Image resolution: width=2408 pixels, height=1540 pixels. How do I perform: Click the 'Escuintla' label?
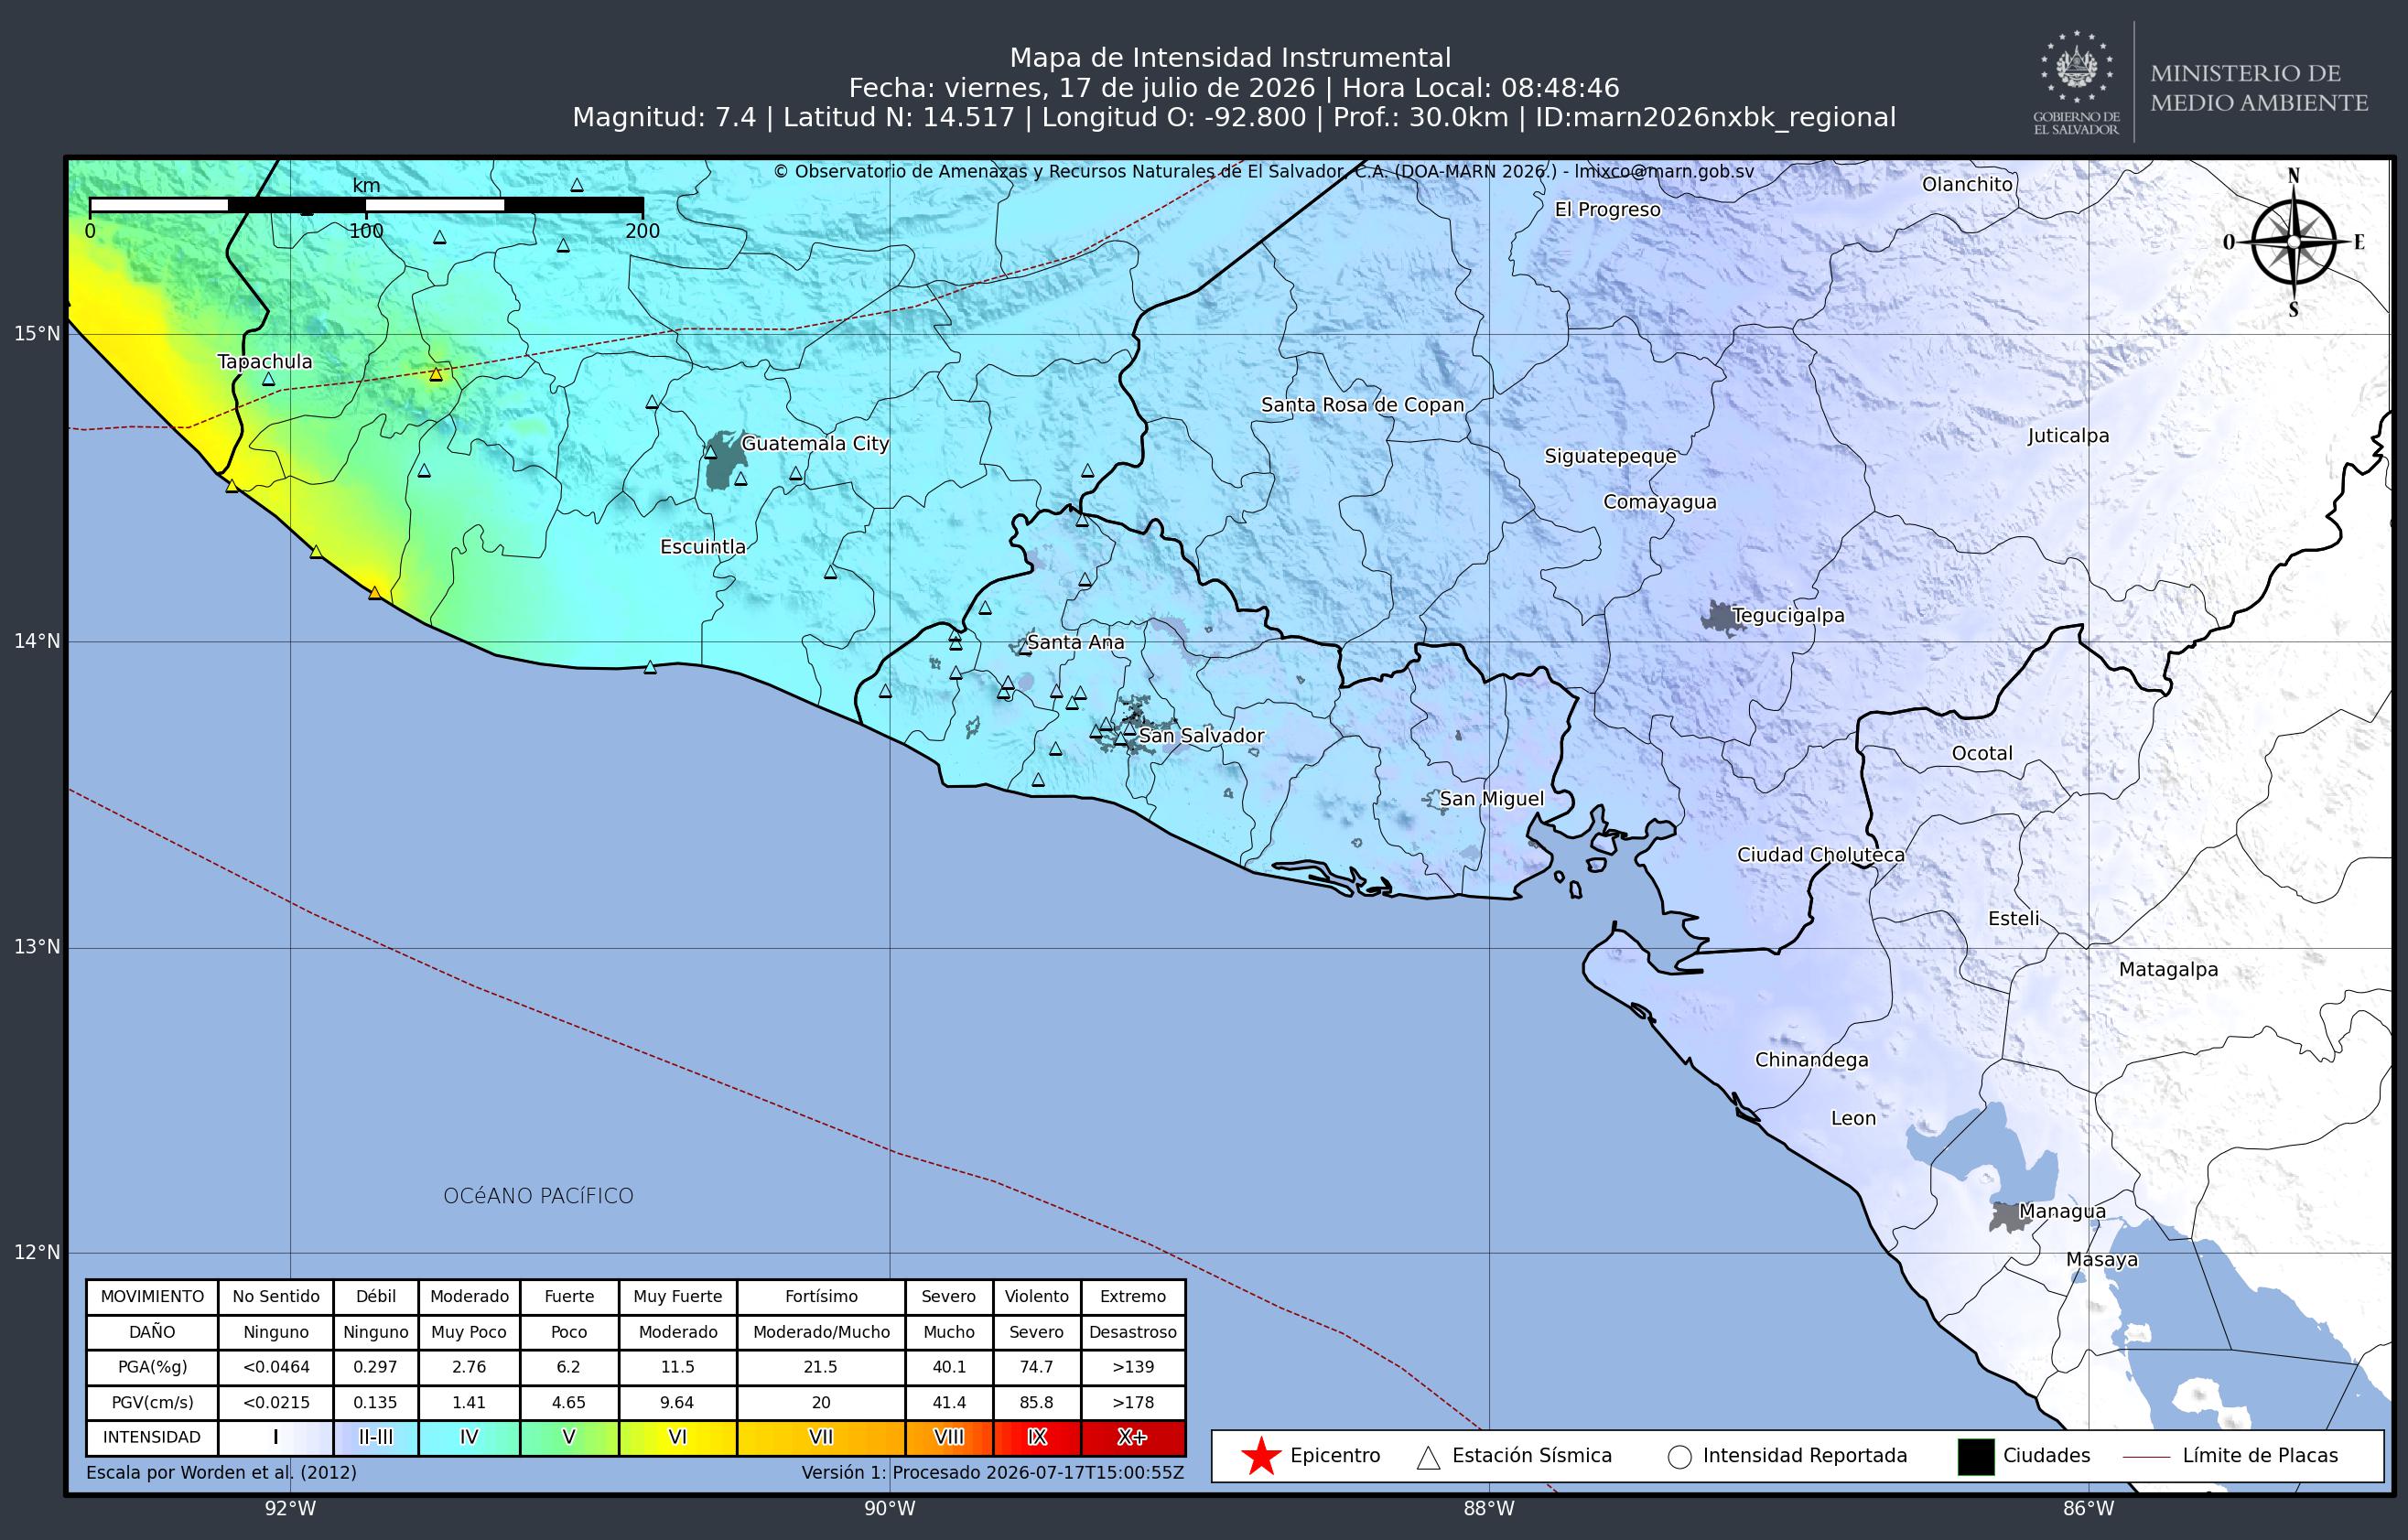coord(703,547)
